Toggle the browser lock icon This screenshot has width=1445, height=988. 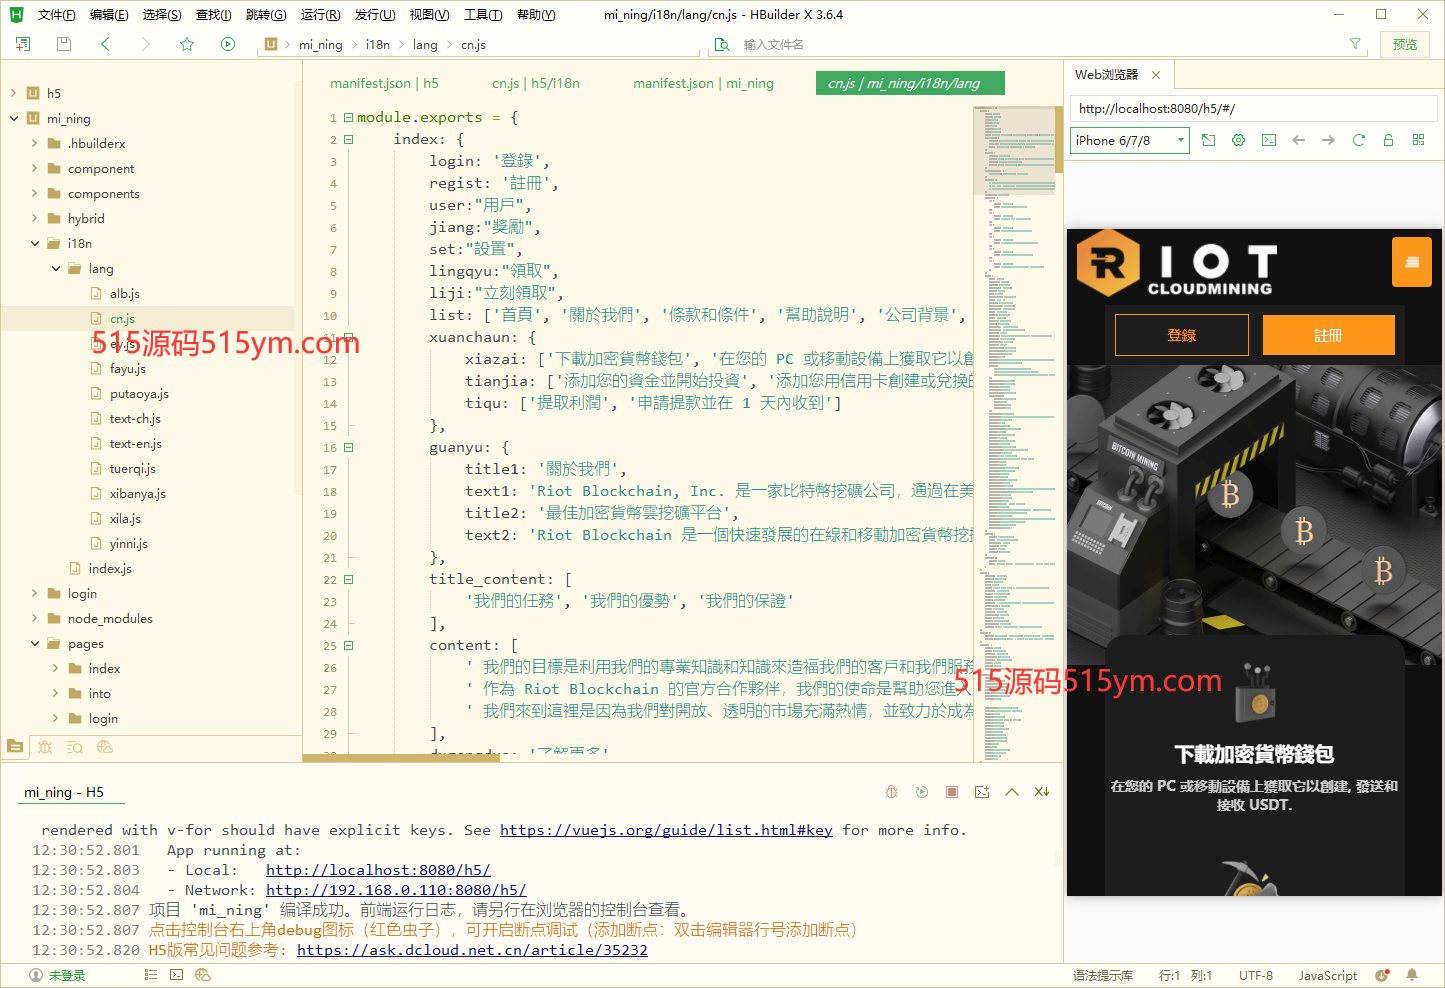coord(1388,140)
